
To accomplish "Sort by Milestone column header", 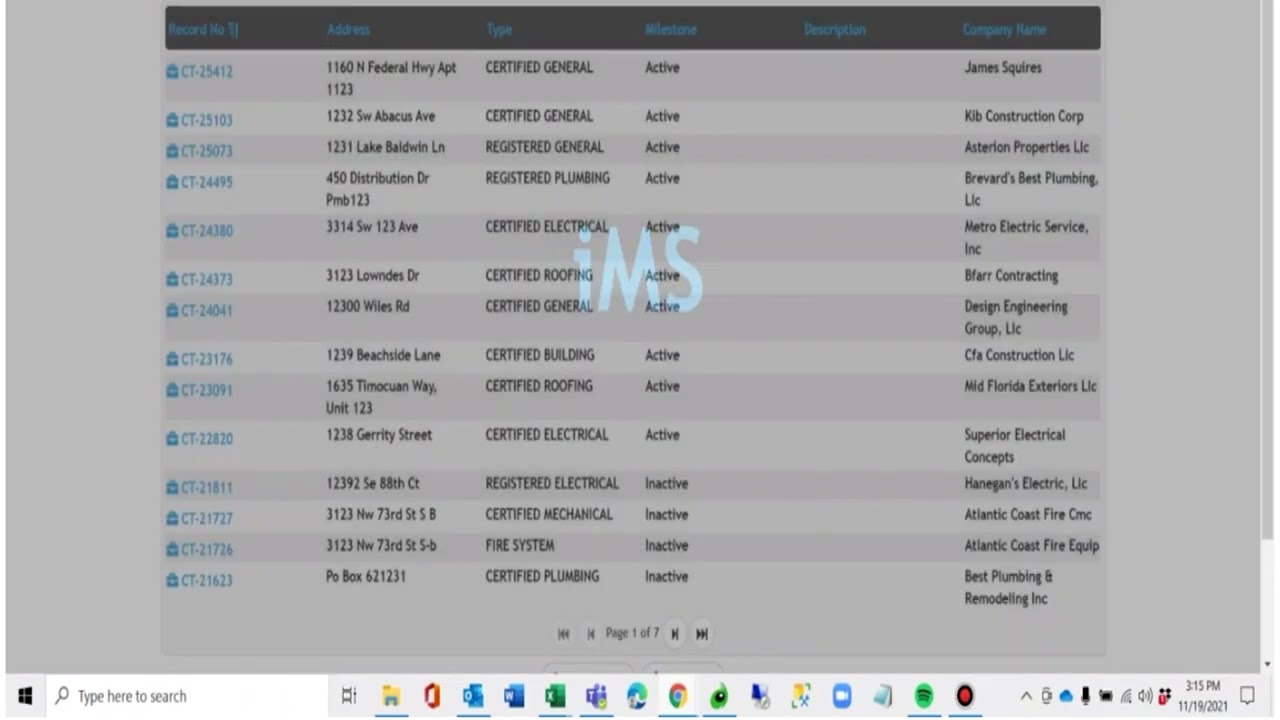I will pyautogui.click(x=671, y=30).
